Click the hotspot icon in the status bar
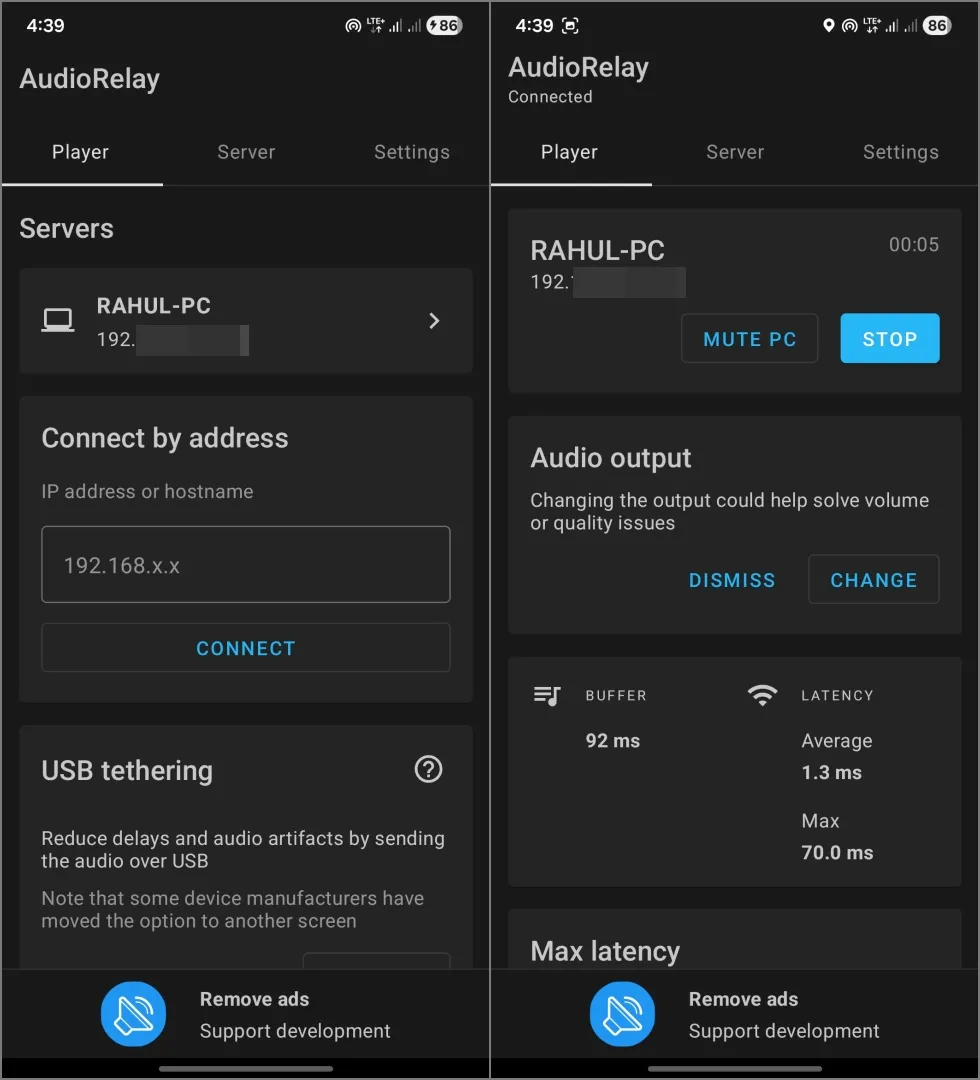980x1080 pixels. [851, 25]
